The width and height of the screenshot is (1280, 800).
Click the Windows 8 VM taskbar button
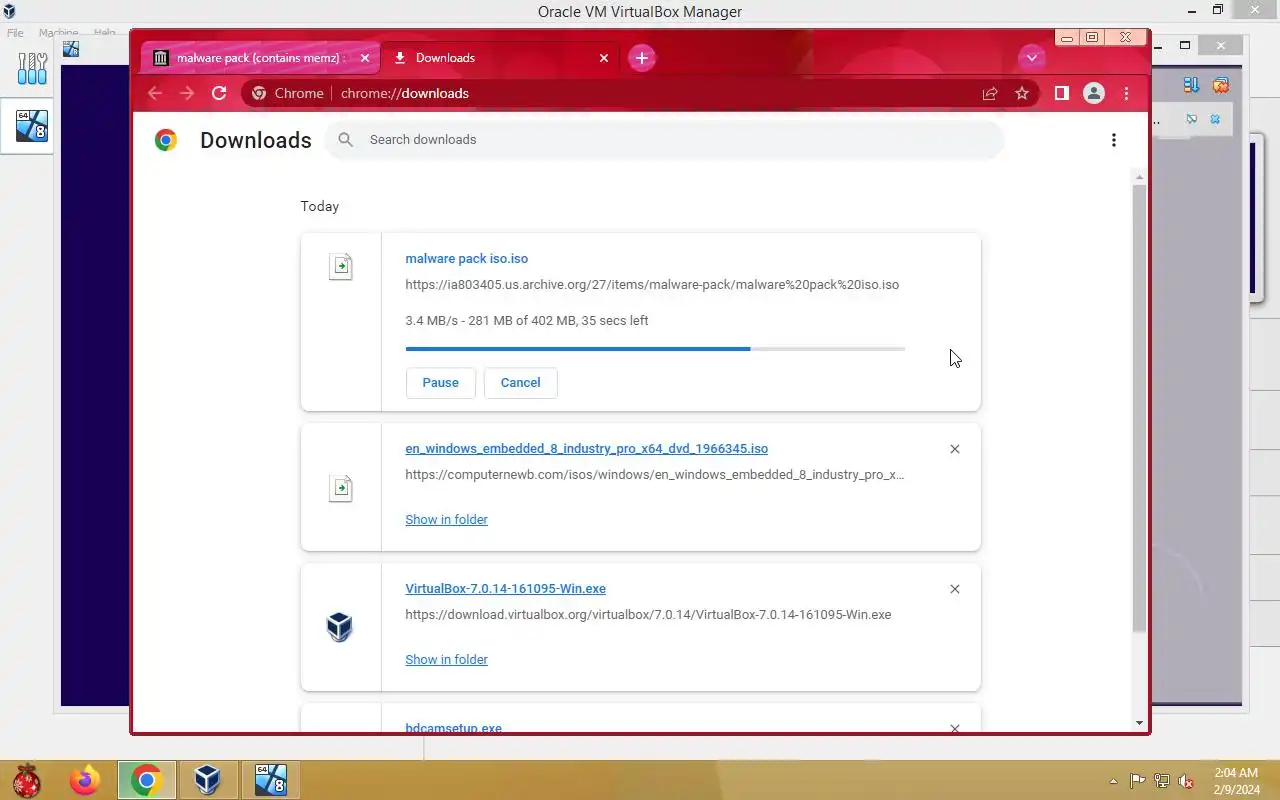271,780
